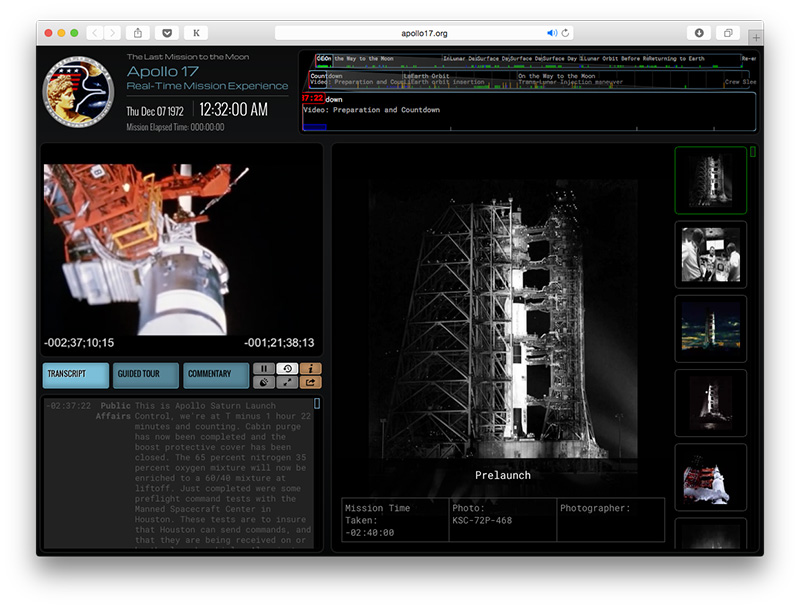This screenshot has height=608, width=800.
Task: Reload the apollo17.org page
Action: [565, 33]
